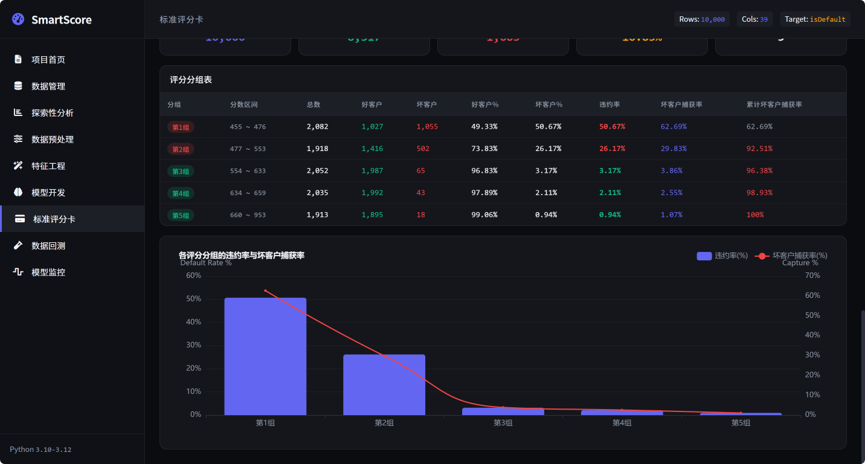This screenshot has height=464, width=865.
Task: Click the 探索性分析 chart icon
Action: click(x=18, y=112)
